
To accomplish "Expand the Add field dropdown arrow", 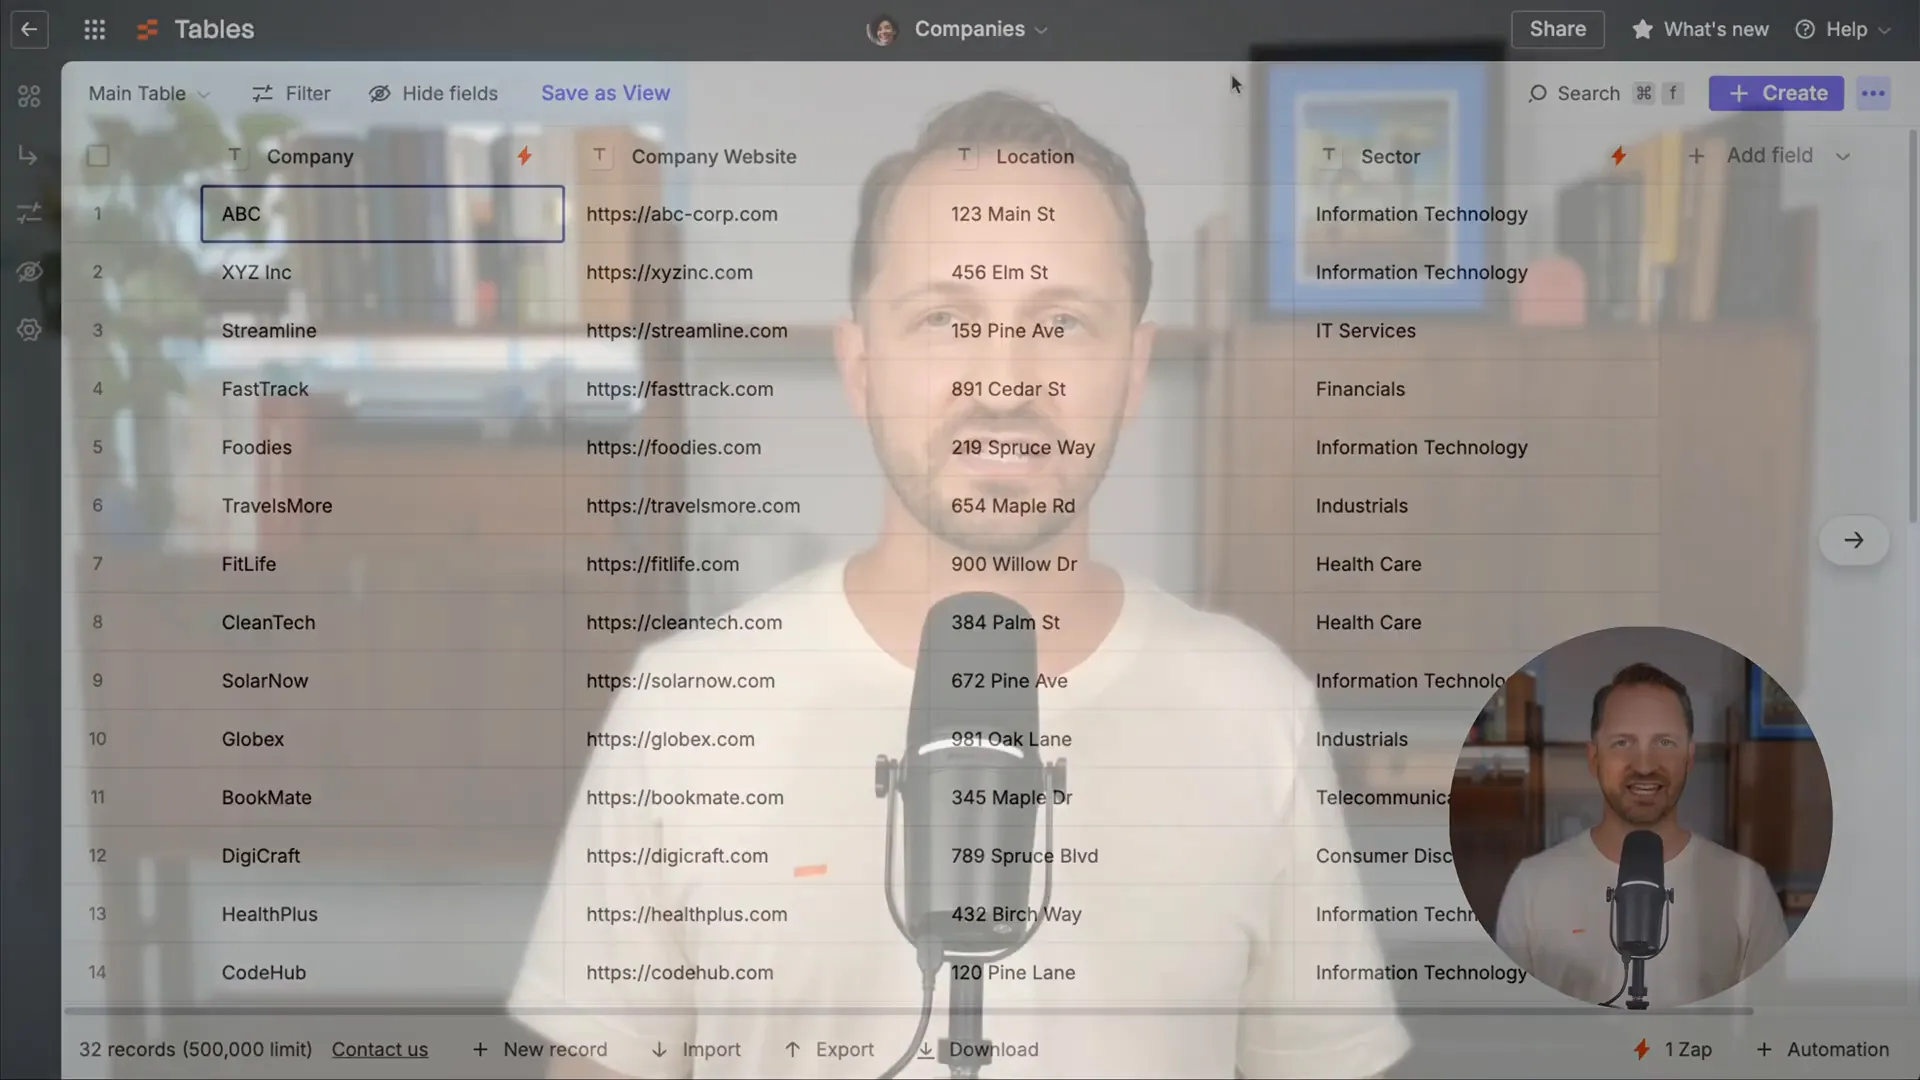I will 1842,156.
